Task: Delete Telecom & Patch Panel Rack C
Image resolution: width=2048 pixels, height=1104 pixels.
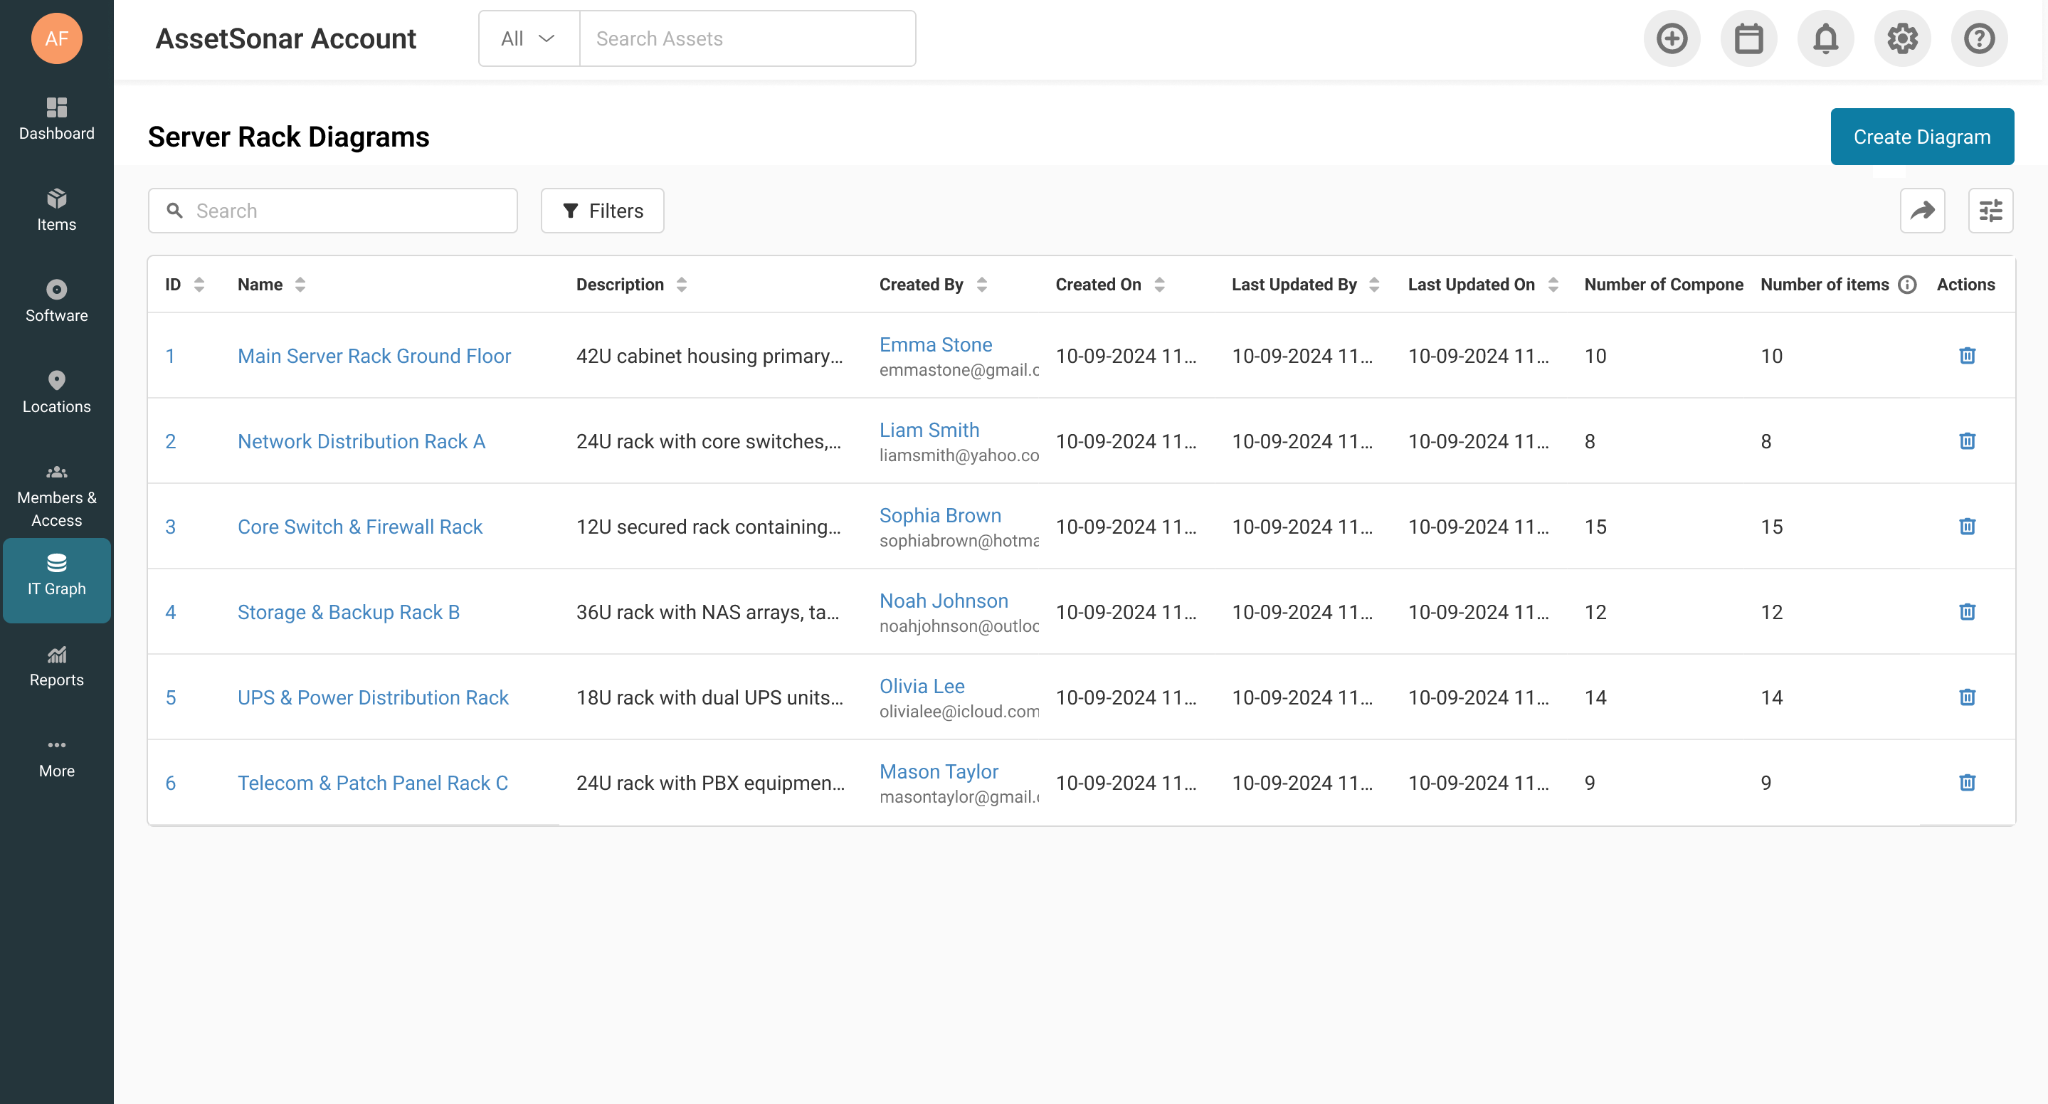Action: pos(1967,783)
